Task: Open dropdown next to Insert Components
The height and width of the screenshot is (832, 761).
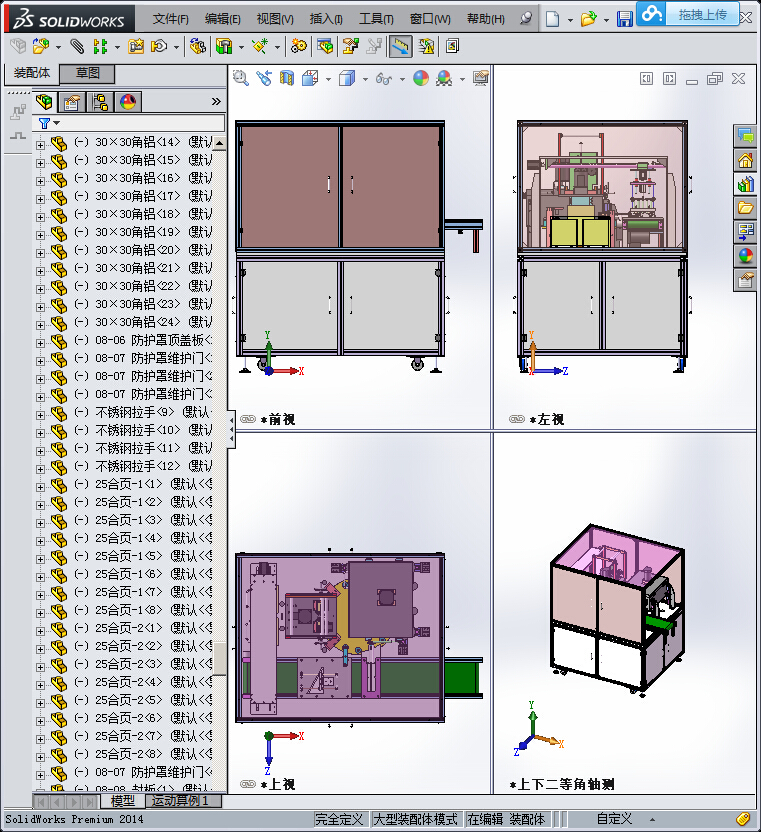Action: point(58,48)
